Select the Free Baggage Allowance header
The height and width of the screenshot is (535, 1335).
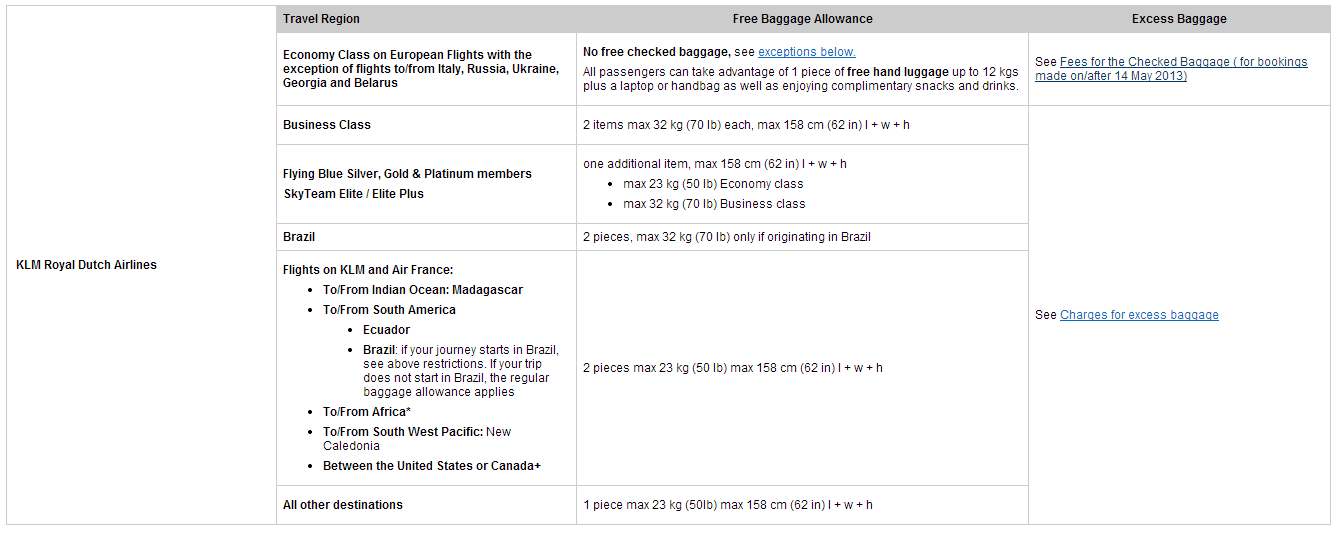pyautogui.click(x=802, y=19)
